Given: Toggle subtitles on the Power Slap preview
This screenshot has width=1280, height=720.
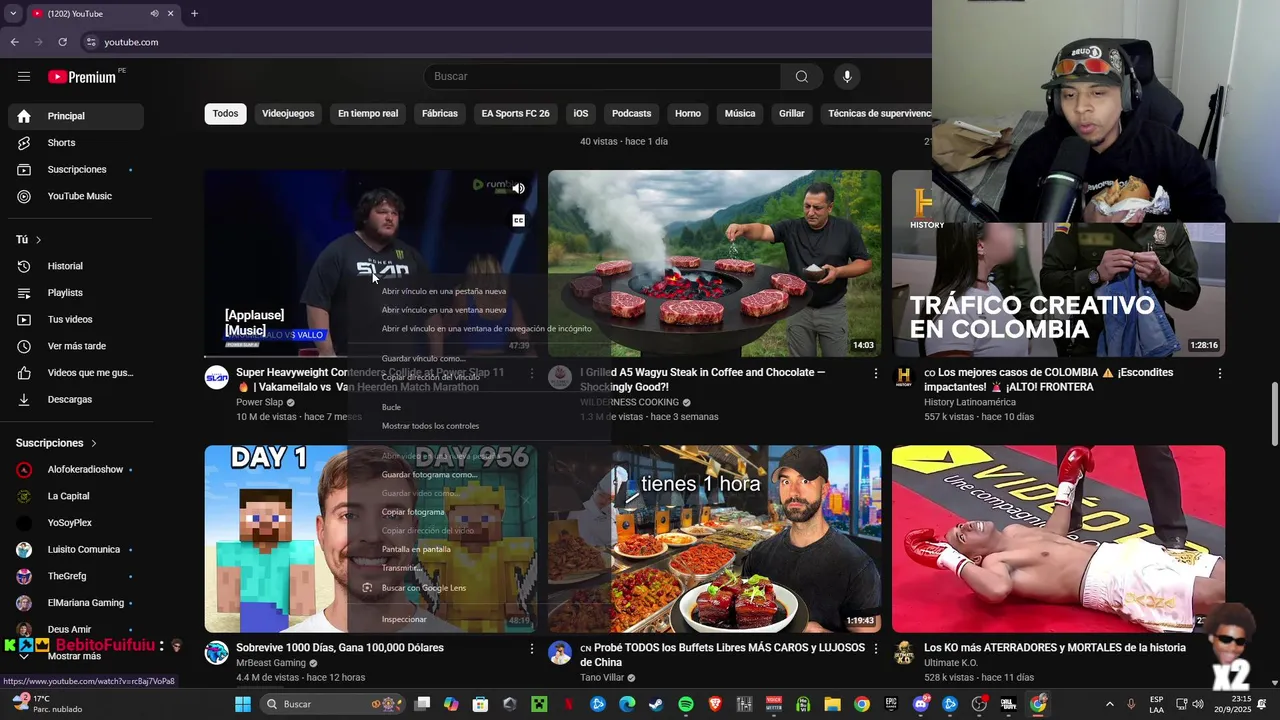Looking at the screenshot, I should tap(519, 221).
